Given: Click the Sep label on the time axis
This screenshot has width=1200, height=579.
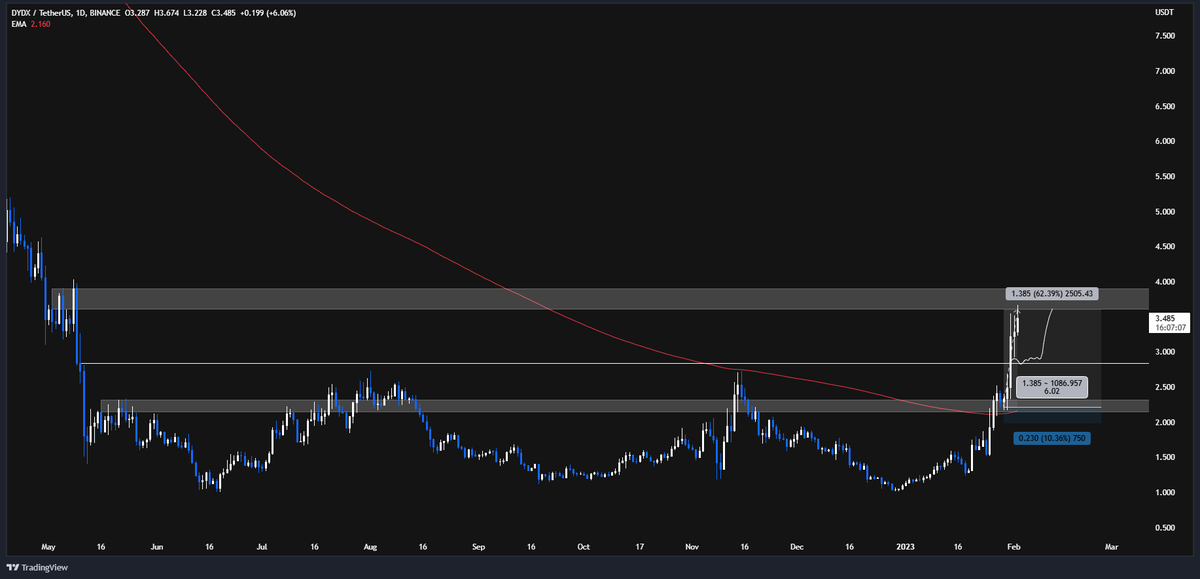Looking at the screenshot, I should click(x=478, y=548).
